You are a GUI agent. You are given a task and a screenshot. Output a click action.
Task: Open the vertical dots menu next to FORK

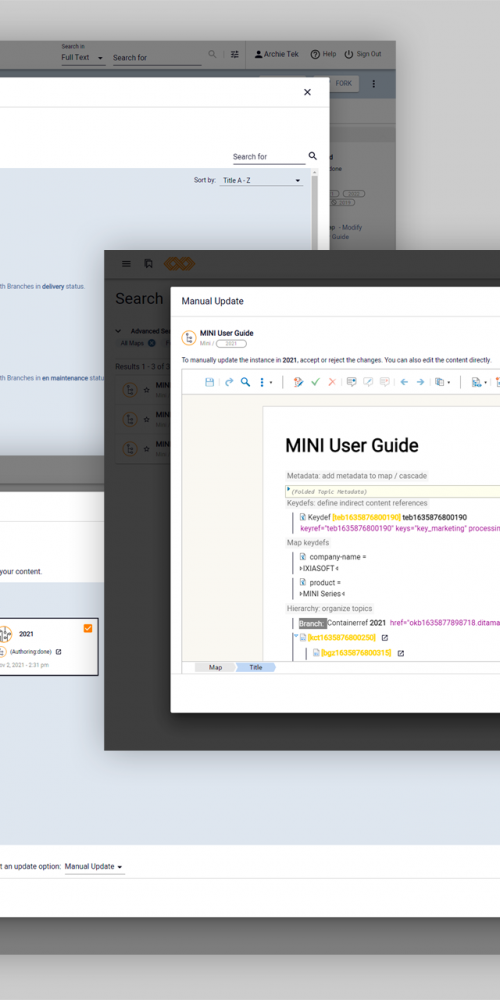[x=374, y=84]
